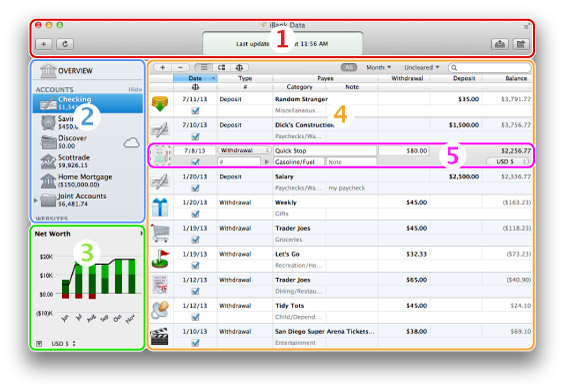Image resolution: width=565 pixels, height=390 pixels.
Task: Toggle cleared checkbox for Weekly withdrawal
Action: click(x=195, y=214)
